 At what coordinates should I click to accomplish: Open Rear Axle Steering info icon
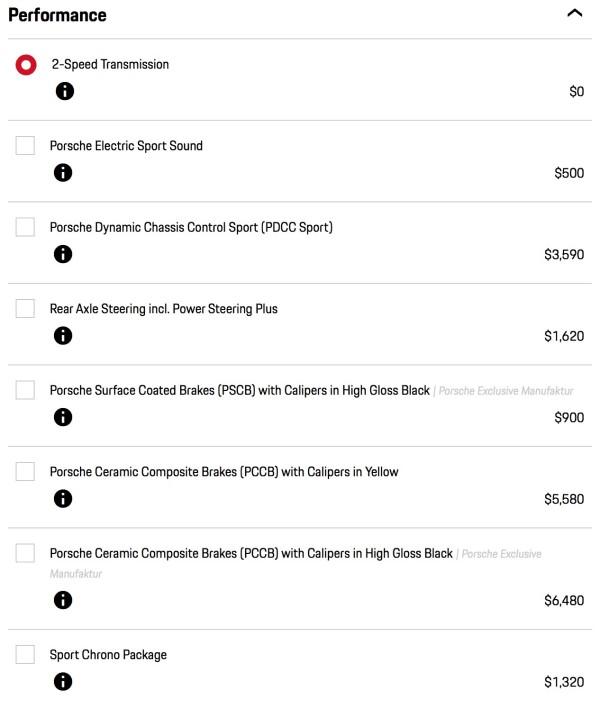pyautogui.click(x=63, y=335)
